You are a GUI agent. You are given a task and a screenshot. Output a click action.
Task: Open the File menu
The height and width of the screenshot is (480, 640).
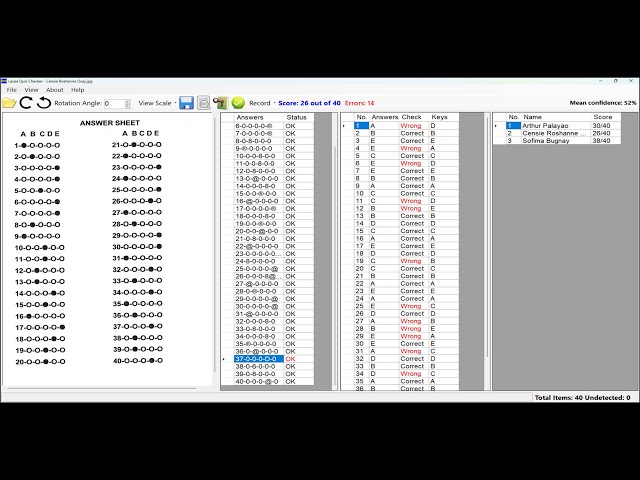12,90
